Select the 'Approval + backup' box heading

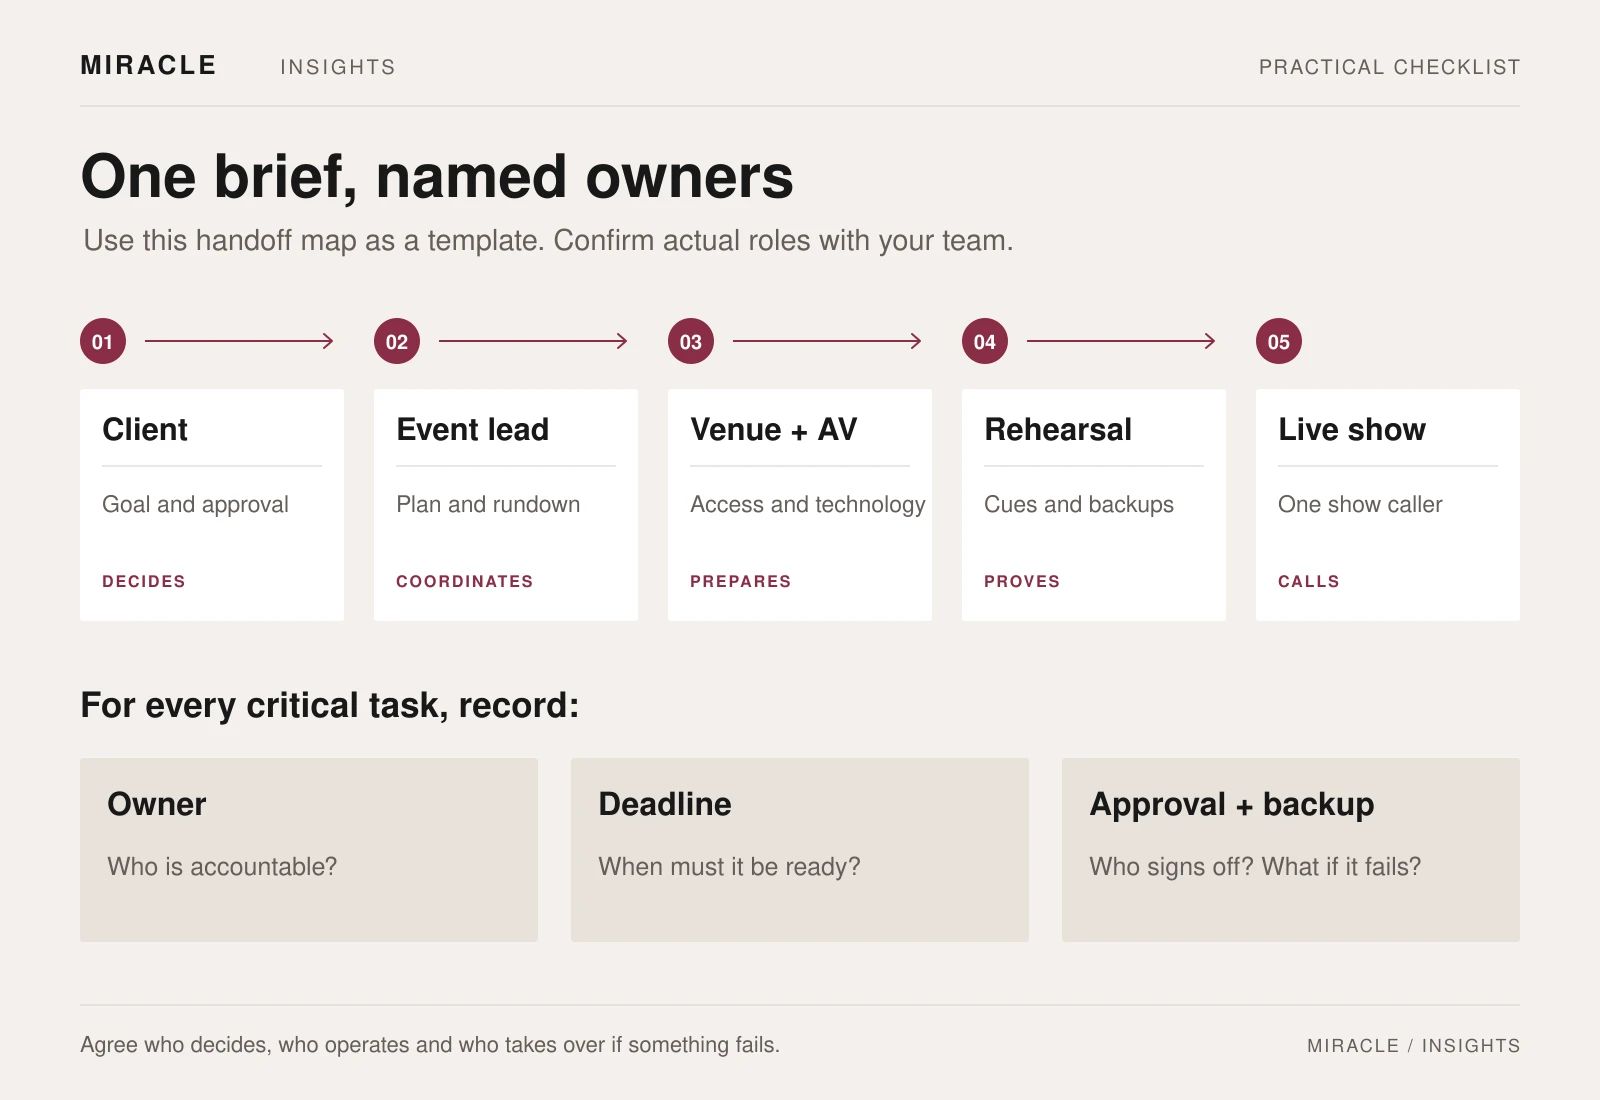[1232, 805]
